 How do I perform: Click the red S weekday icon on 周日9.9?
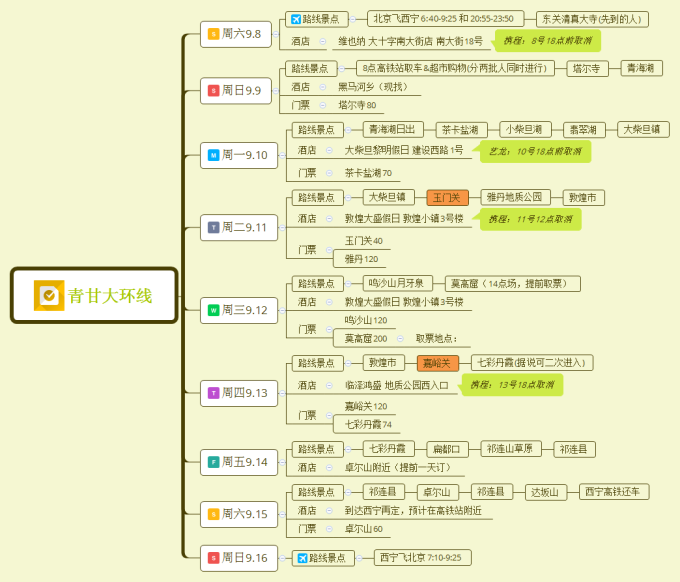pos(212,91)
